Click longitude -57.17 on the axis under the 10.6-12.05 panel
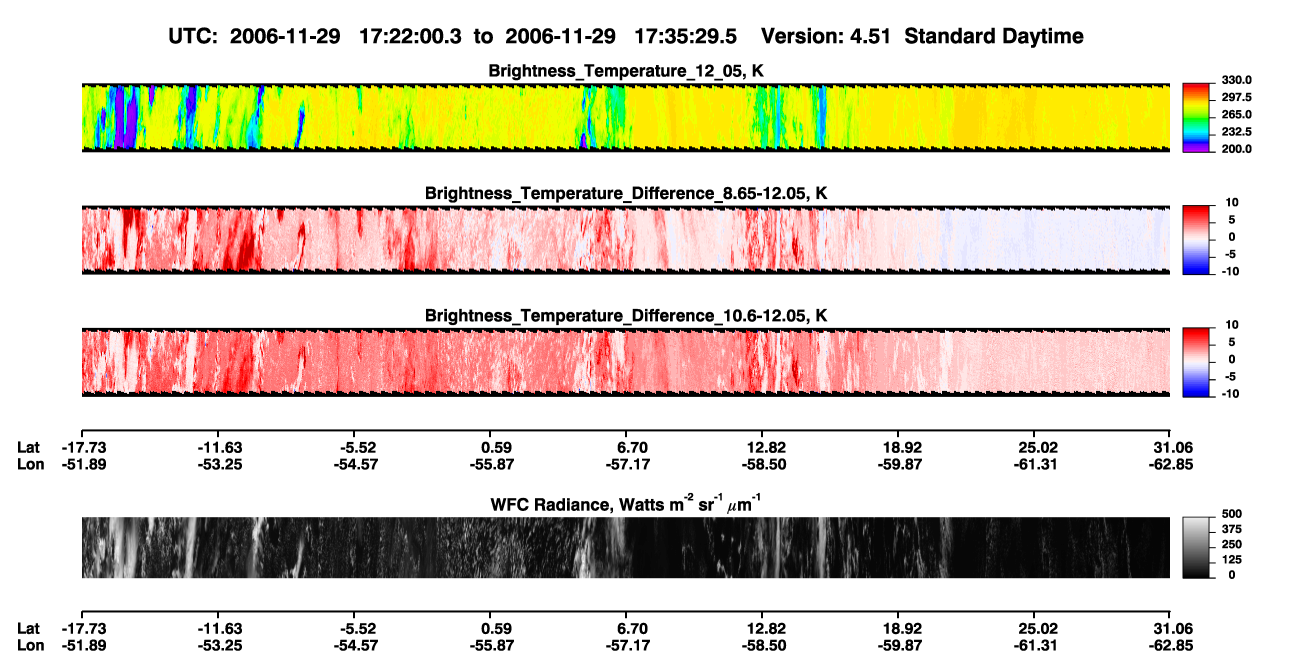Screen dimensions: 1300x667 [x=626, y=465]
